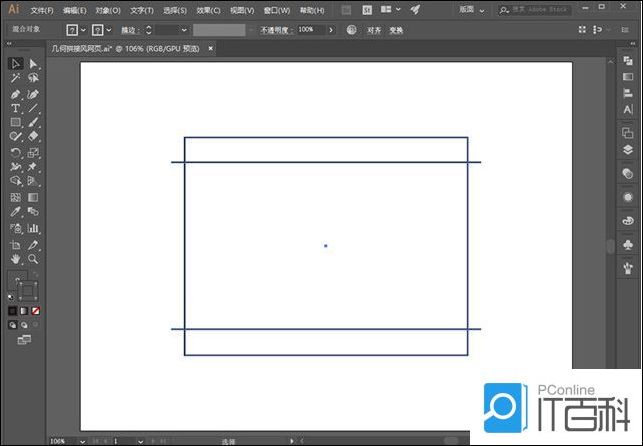Pick the Rectangle tool
Screen dimensions: 643x446
pyautogui.click(x=15, y=122)
